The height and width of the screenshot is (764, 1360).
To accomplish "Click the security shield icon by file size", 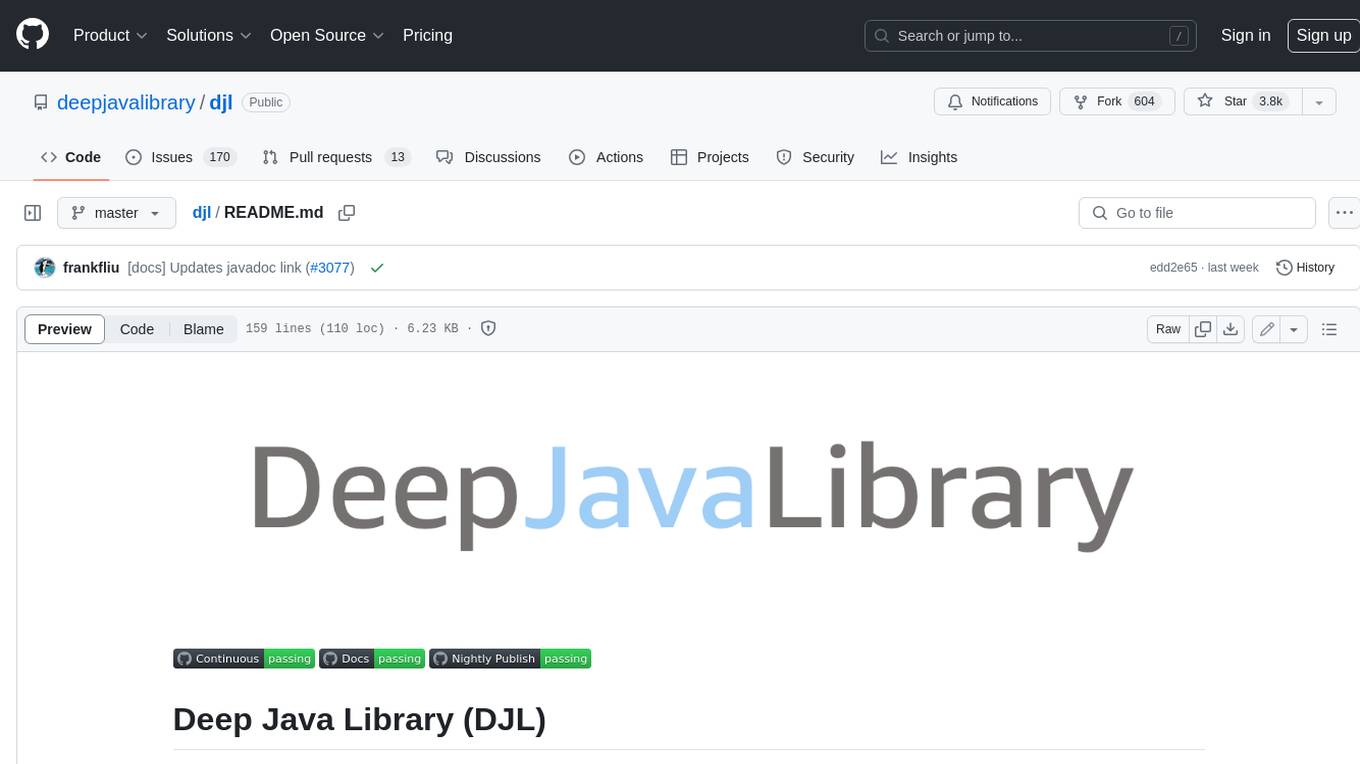I will coord(488,328).
